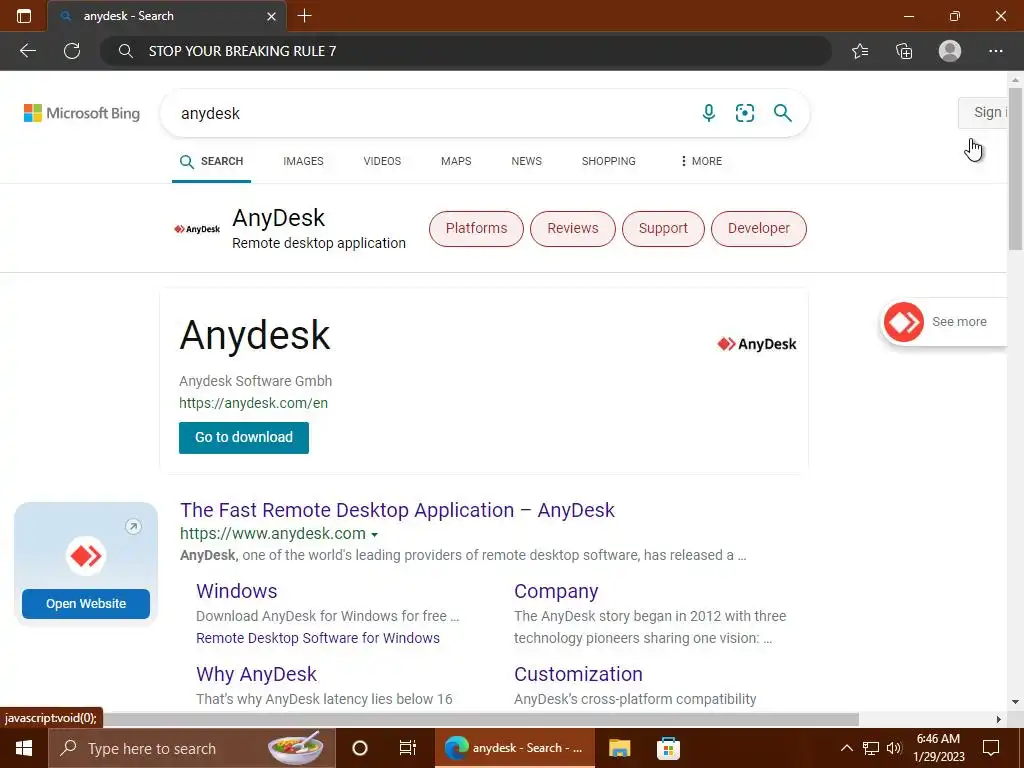
Task: Switch to the VIDEOS tab
Action: click(382, 161)
